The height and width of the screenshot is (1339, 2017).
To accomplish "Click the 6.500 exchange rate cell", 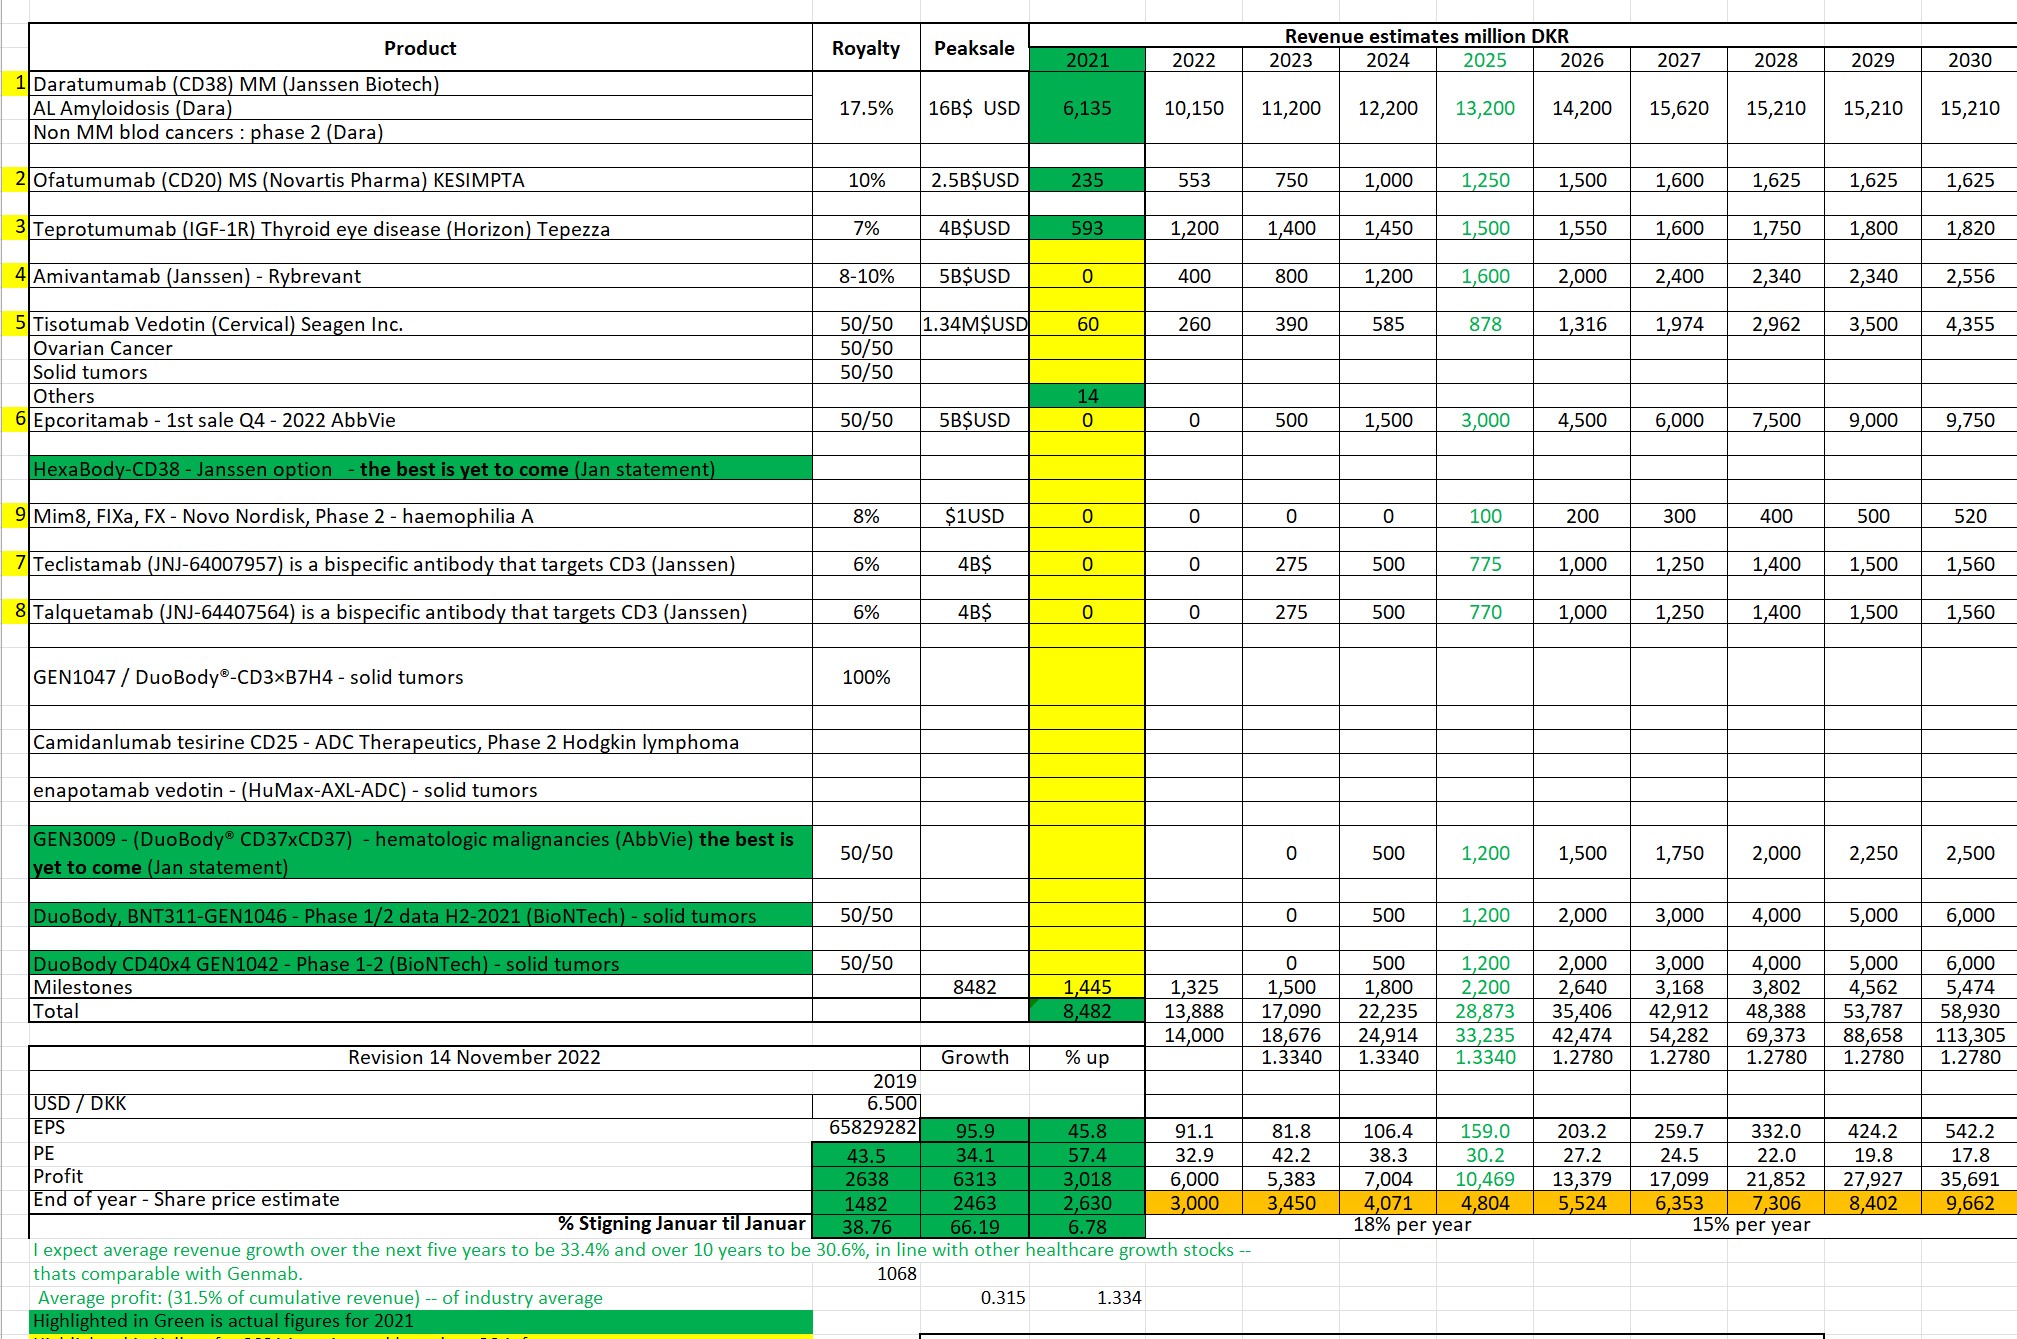I will [x=866, y=1103].
